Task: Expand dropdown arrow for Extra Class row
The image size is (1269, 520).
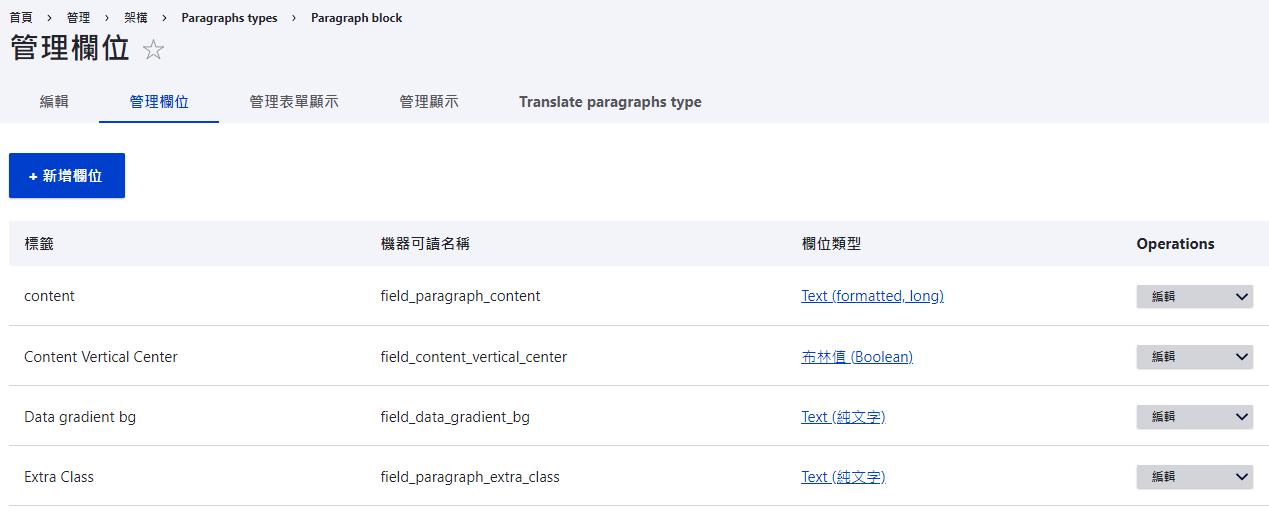Action: (1242, 478)
